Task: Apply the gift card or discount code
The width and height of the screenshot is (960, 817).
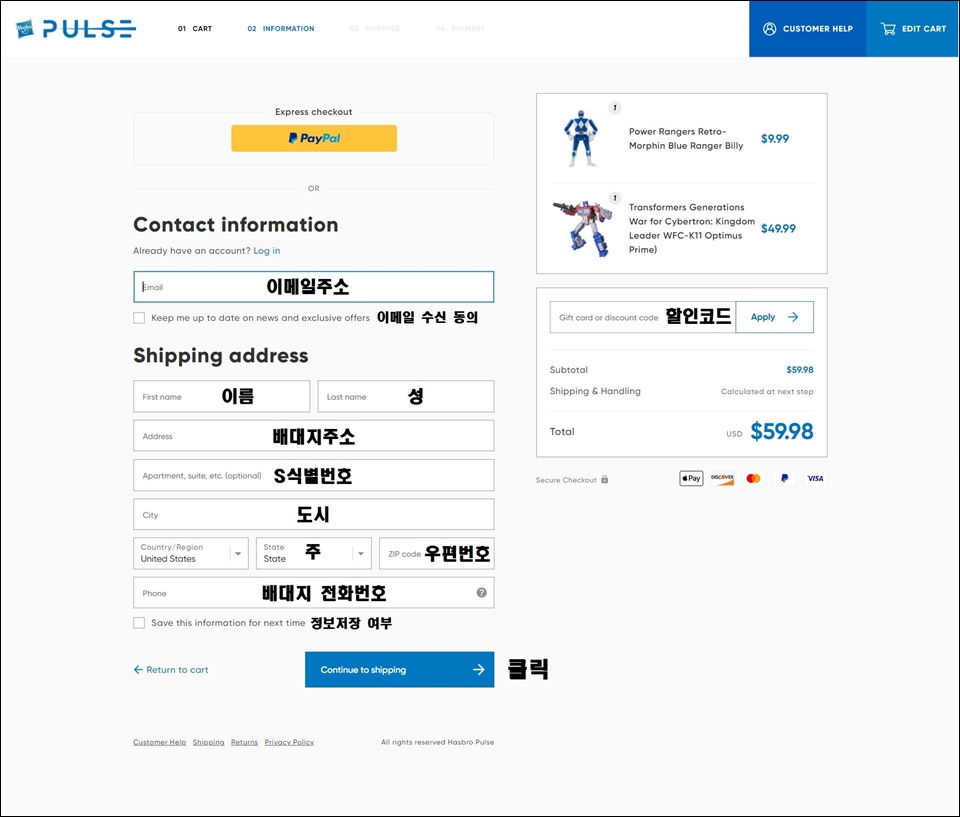Action: 774,317
